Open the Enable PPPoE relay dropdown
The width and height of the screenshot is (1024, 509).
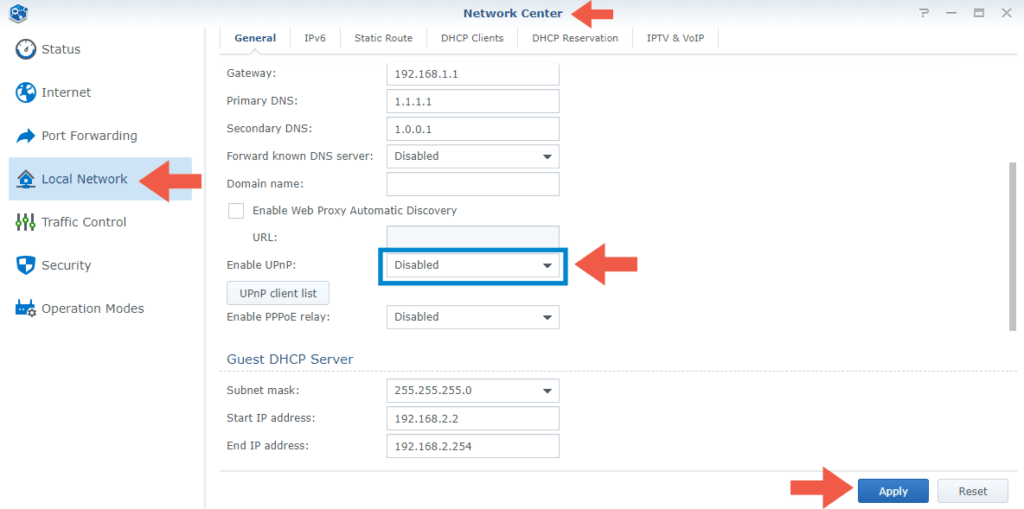tap(473, 317)
